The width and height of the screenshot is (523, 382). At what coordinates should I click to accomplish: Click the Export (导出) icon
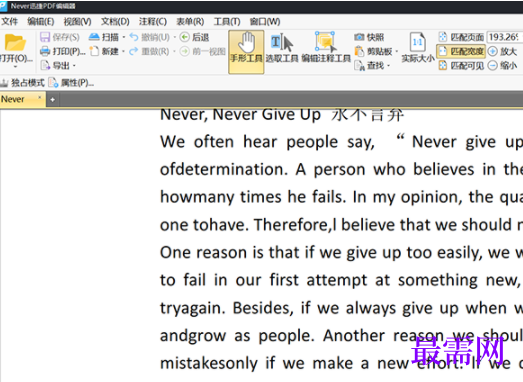tap(45, 65)
